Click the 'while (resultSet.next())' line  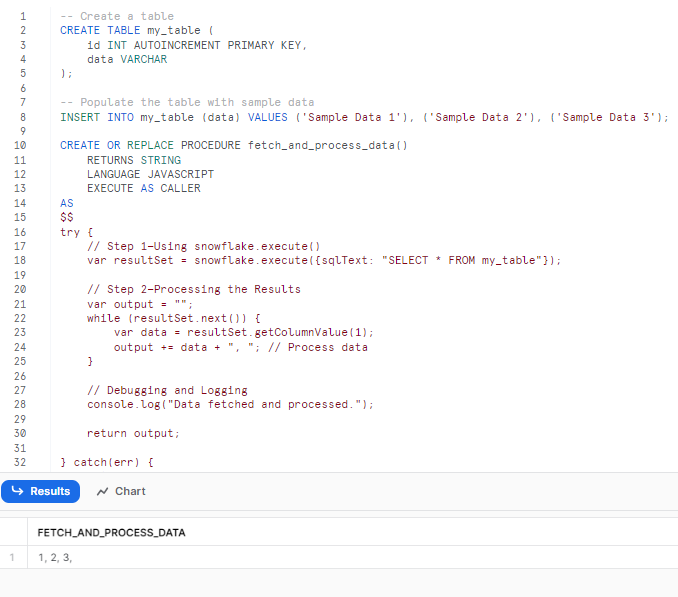point(174,318)
